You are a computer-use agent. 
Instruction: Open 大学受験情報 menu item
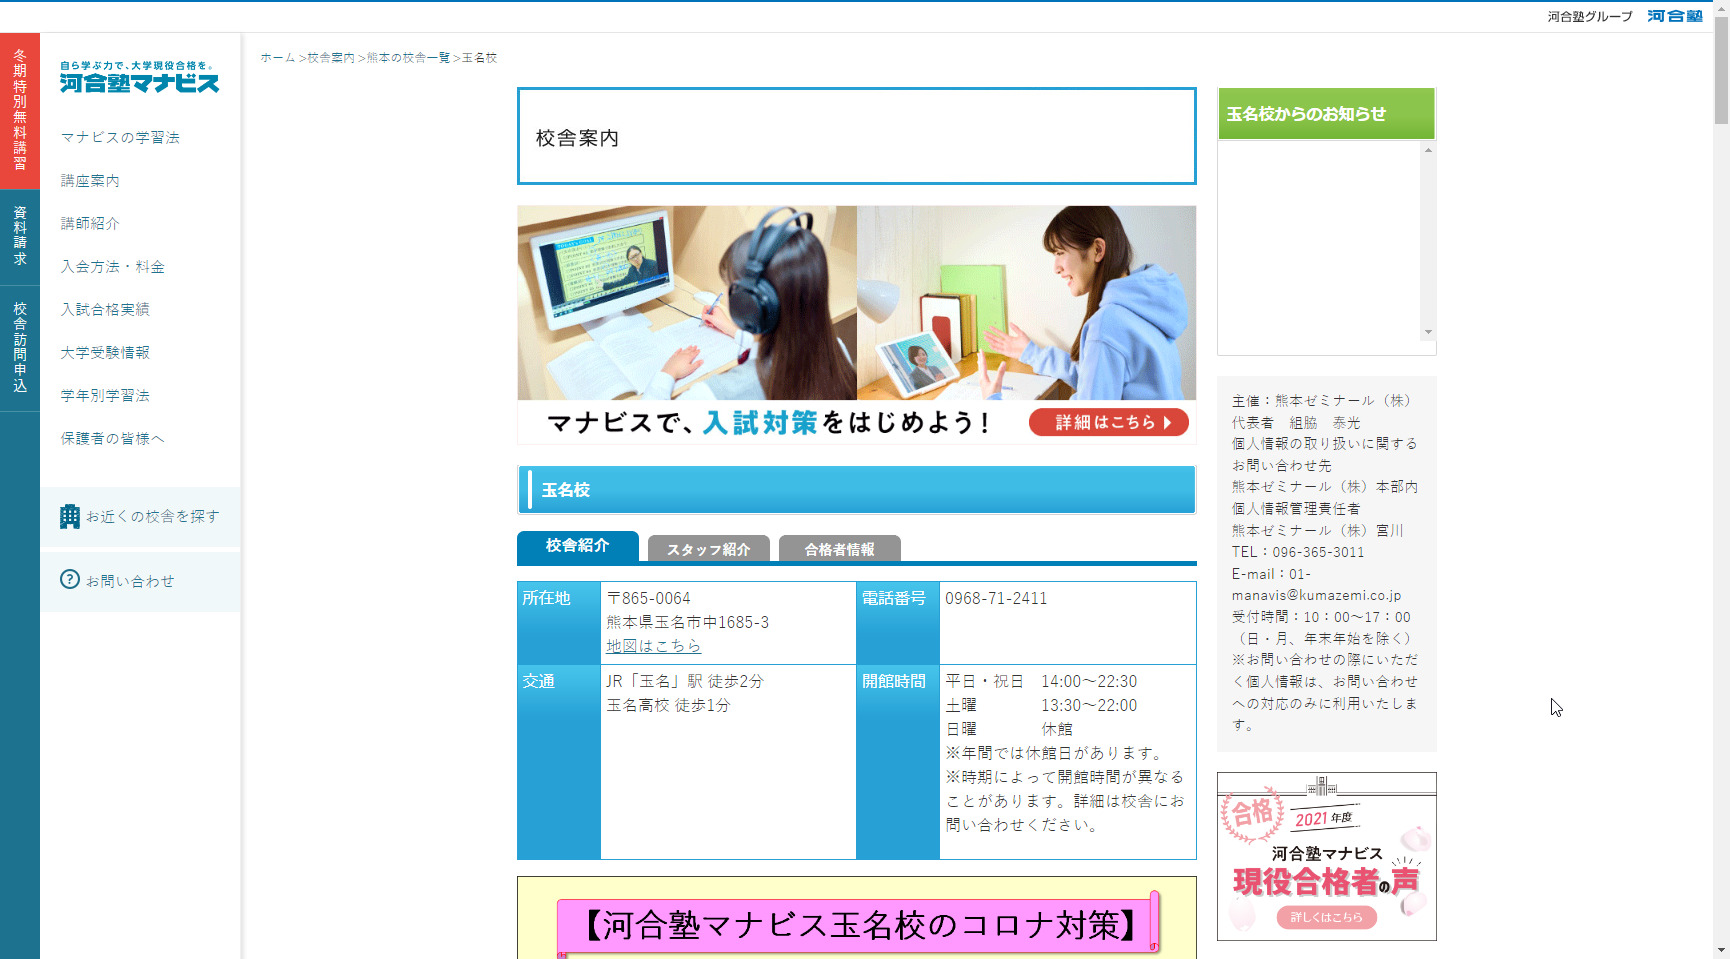point(105,352)
